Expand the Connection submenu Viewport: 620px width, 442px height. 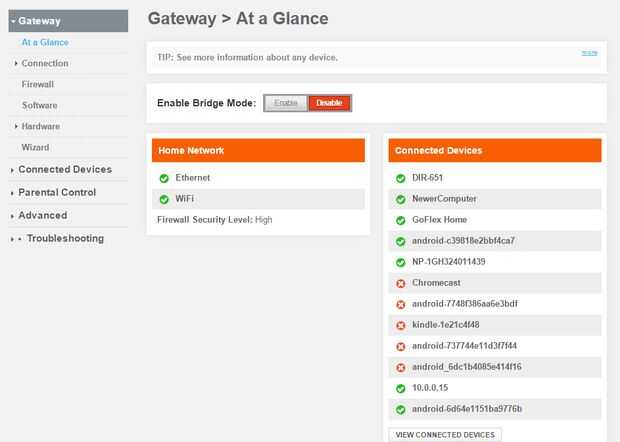click(44, 64)
